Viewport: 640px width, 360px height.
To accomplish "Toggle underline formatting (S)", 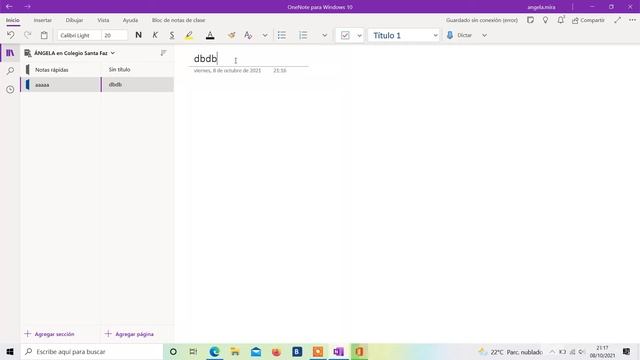I will pyautogui.click(x=172, y=35).
